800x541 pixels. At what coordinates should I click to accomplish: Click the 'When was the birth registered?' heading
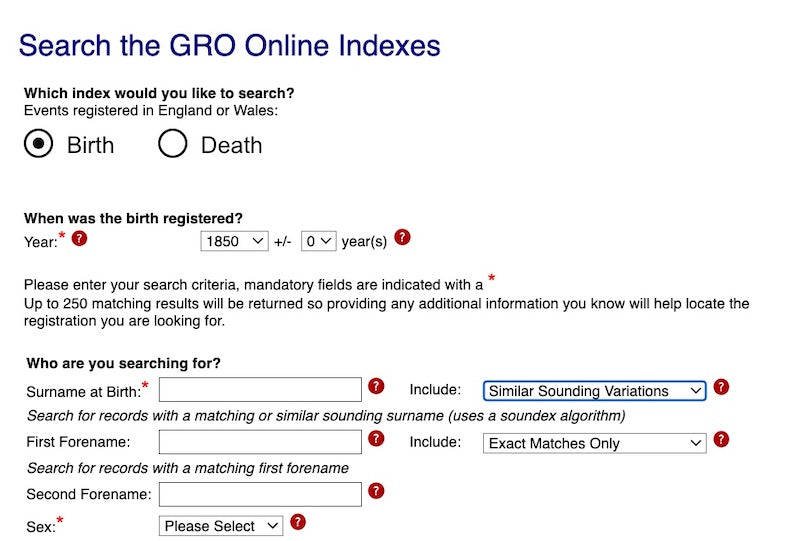(133, 218)
